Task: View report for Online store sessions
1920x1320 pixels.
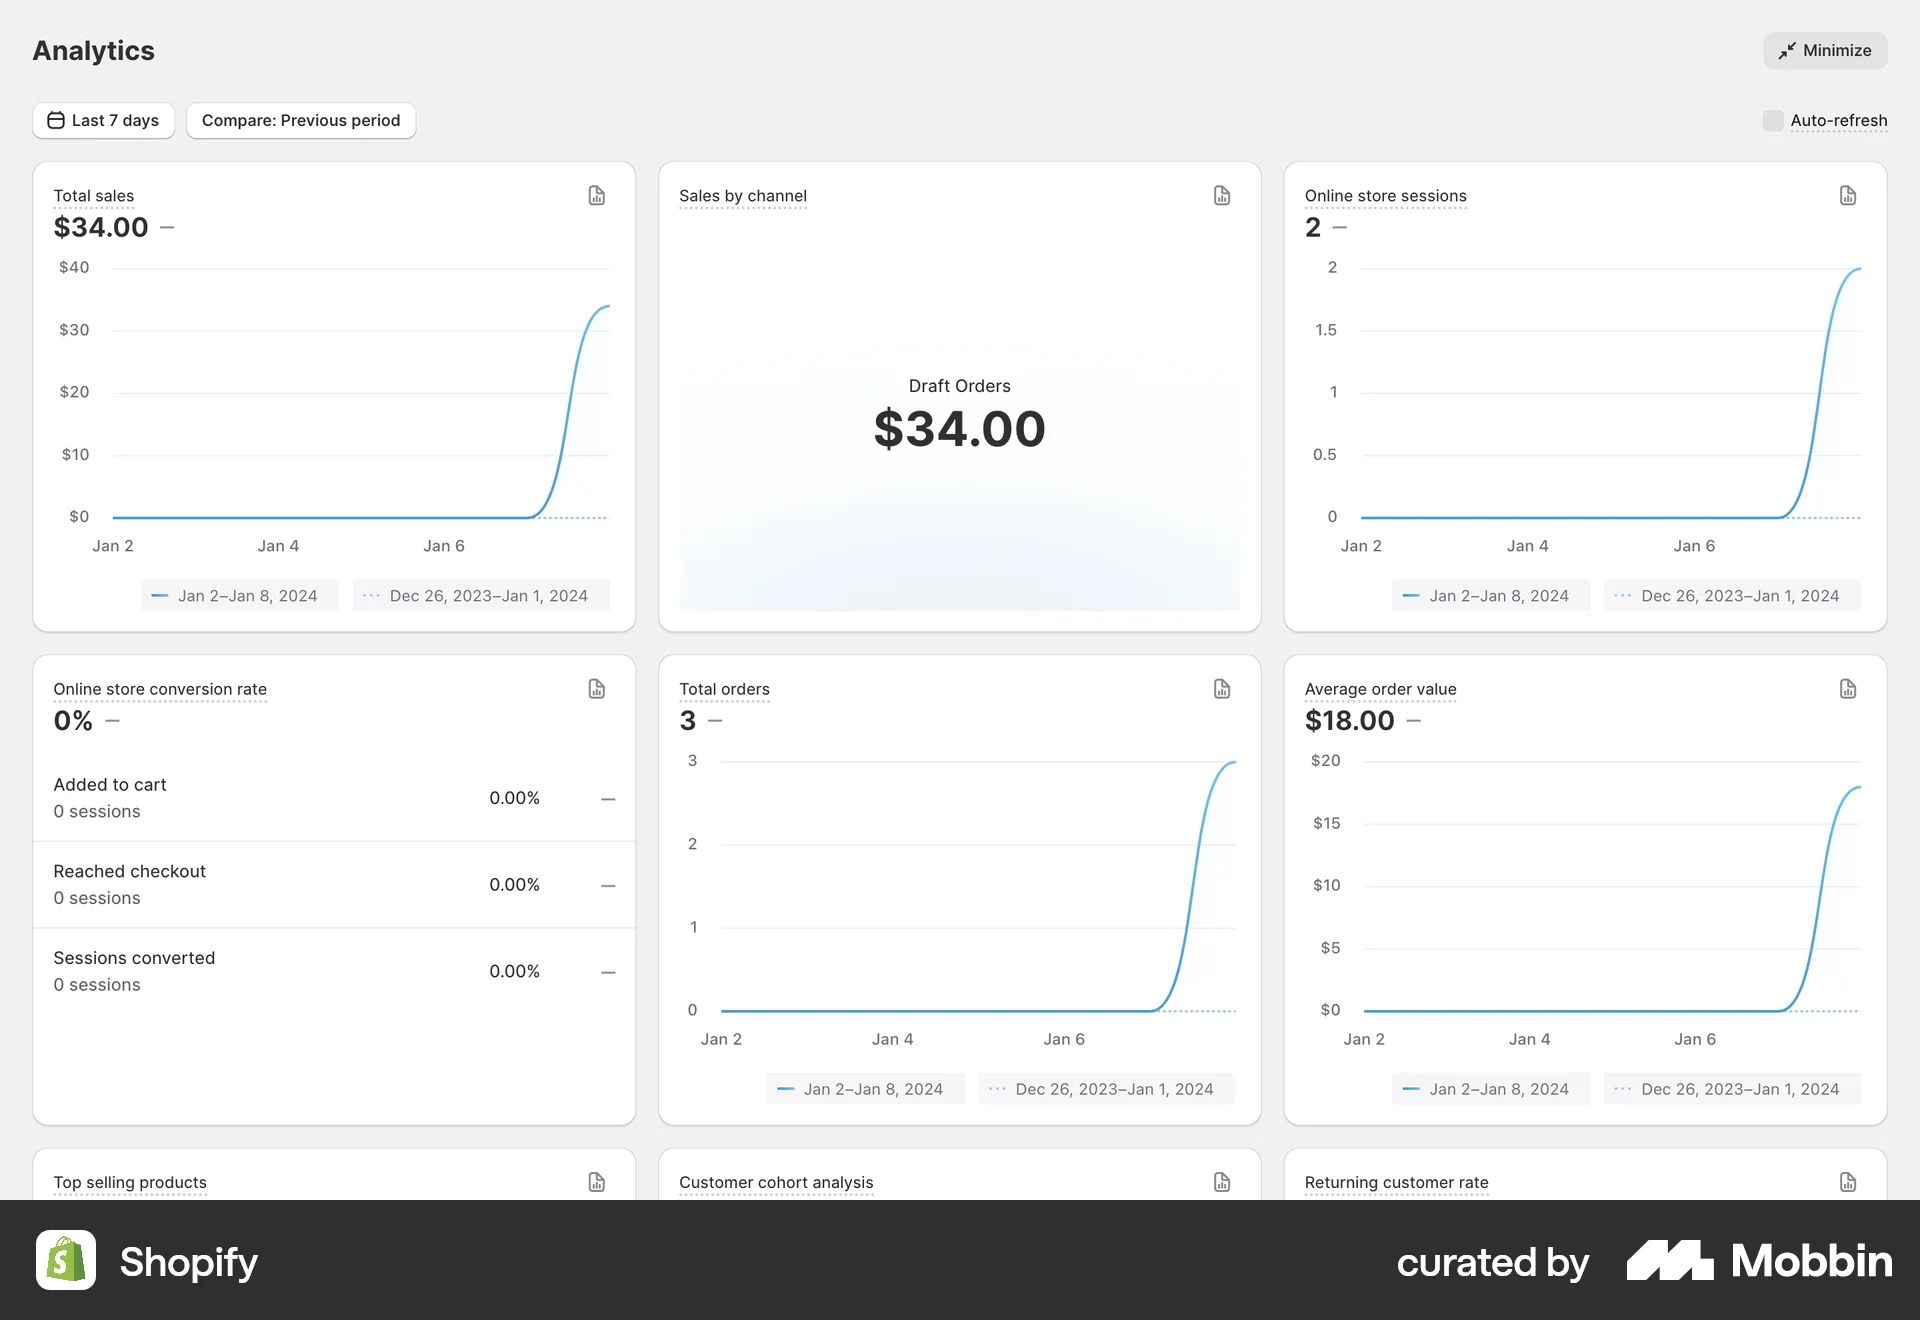Action: (1846, 196)
